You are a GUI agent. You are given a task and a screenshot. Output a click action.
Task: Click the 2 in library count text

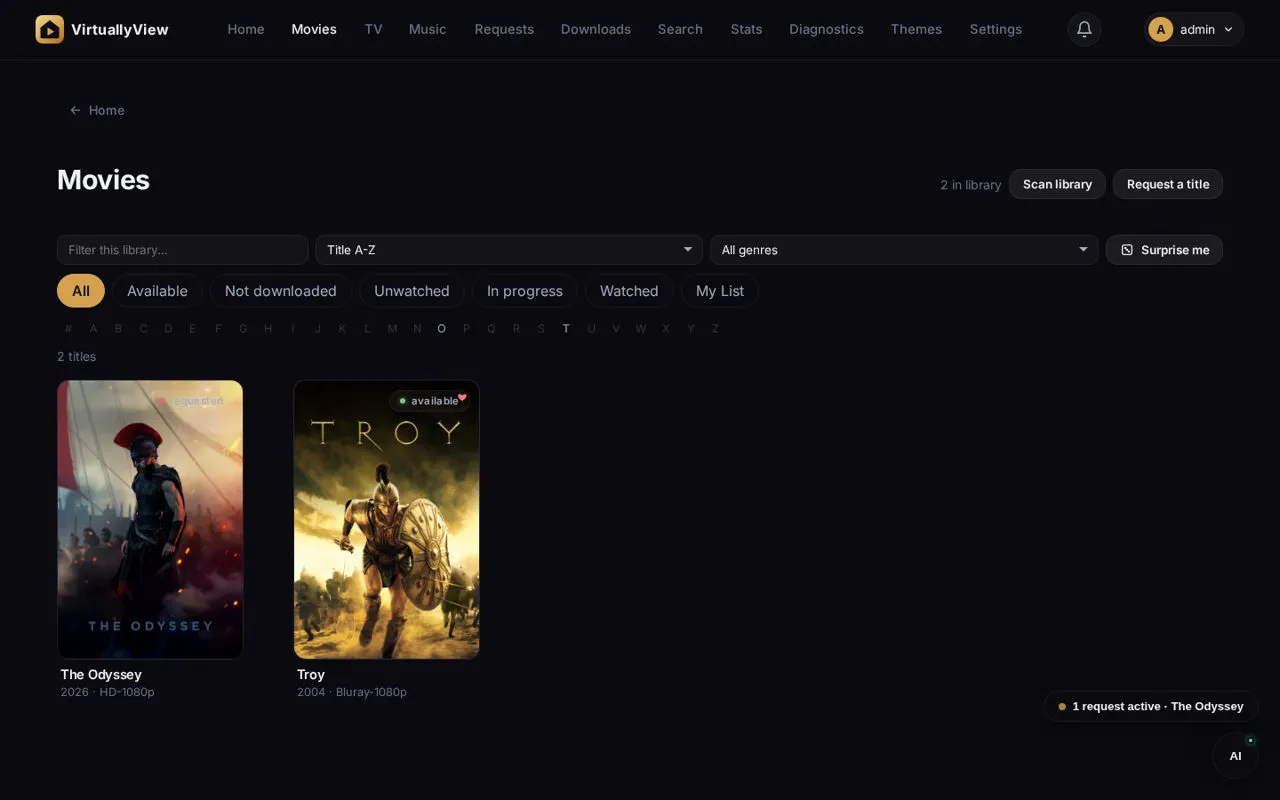tap(971, 185)
